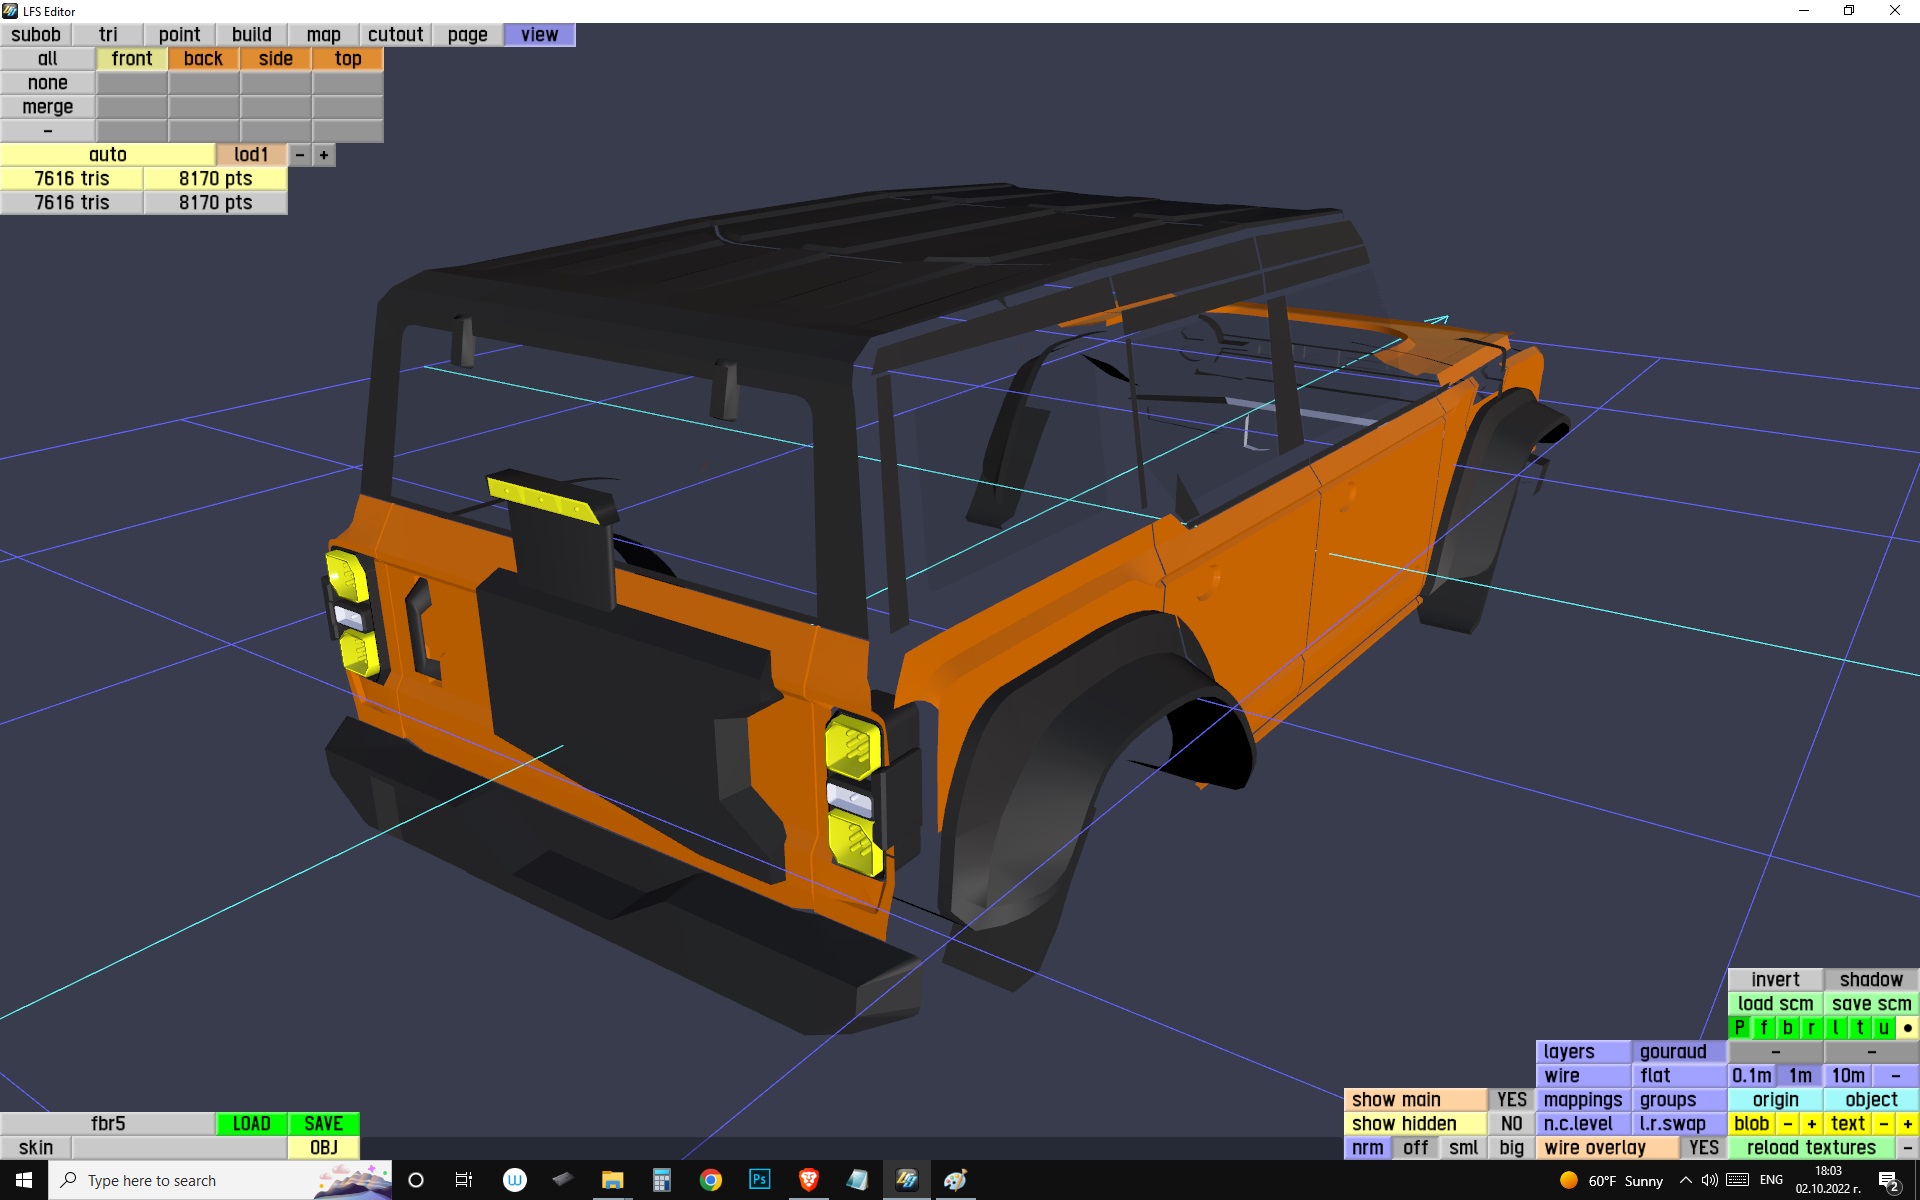Image resolution: width=1920 pixels, height=1200 pixels.
Task: Click the lod1 minus stepper
Action: point(299,155)
